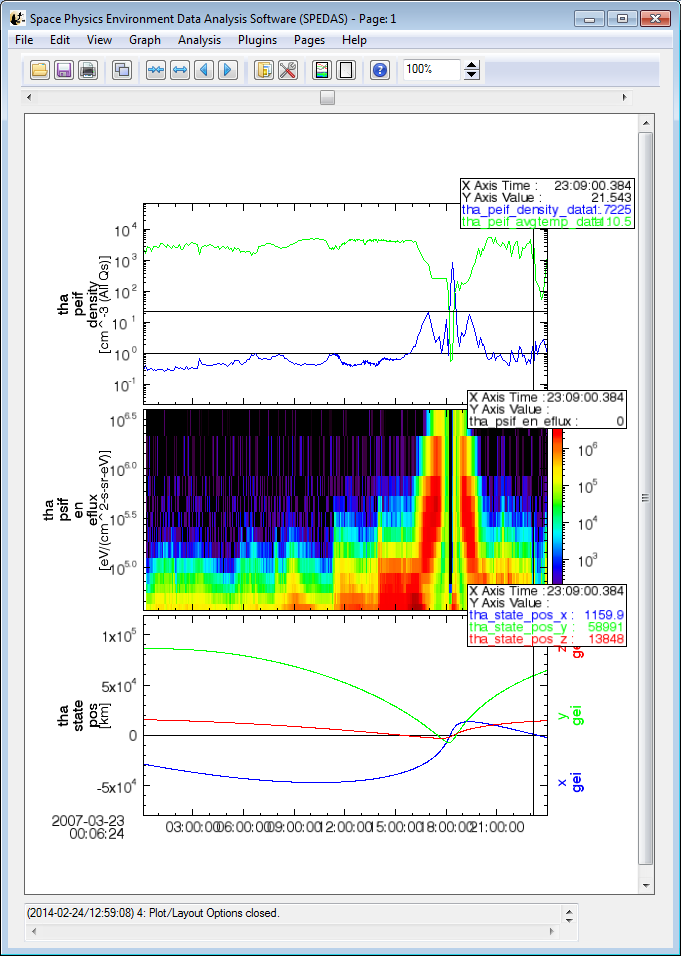This screenshot has height=956, width=681.
Task: Click the shift right arrow icon
Action: point(228,70)
